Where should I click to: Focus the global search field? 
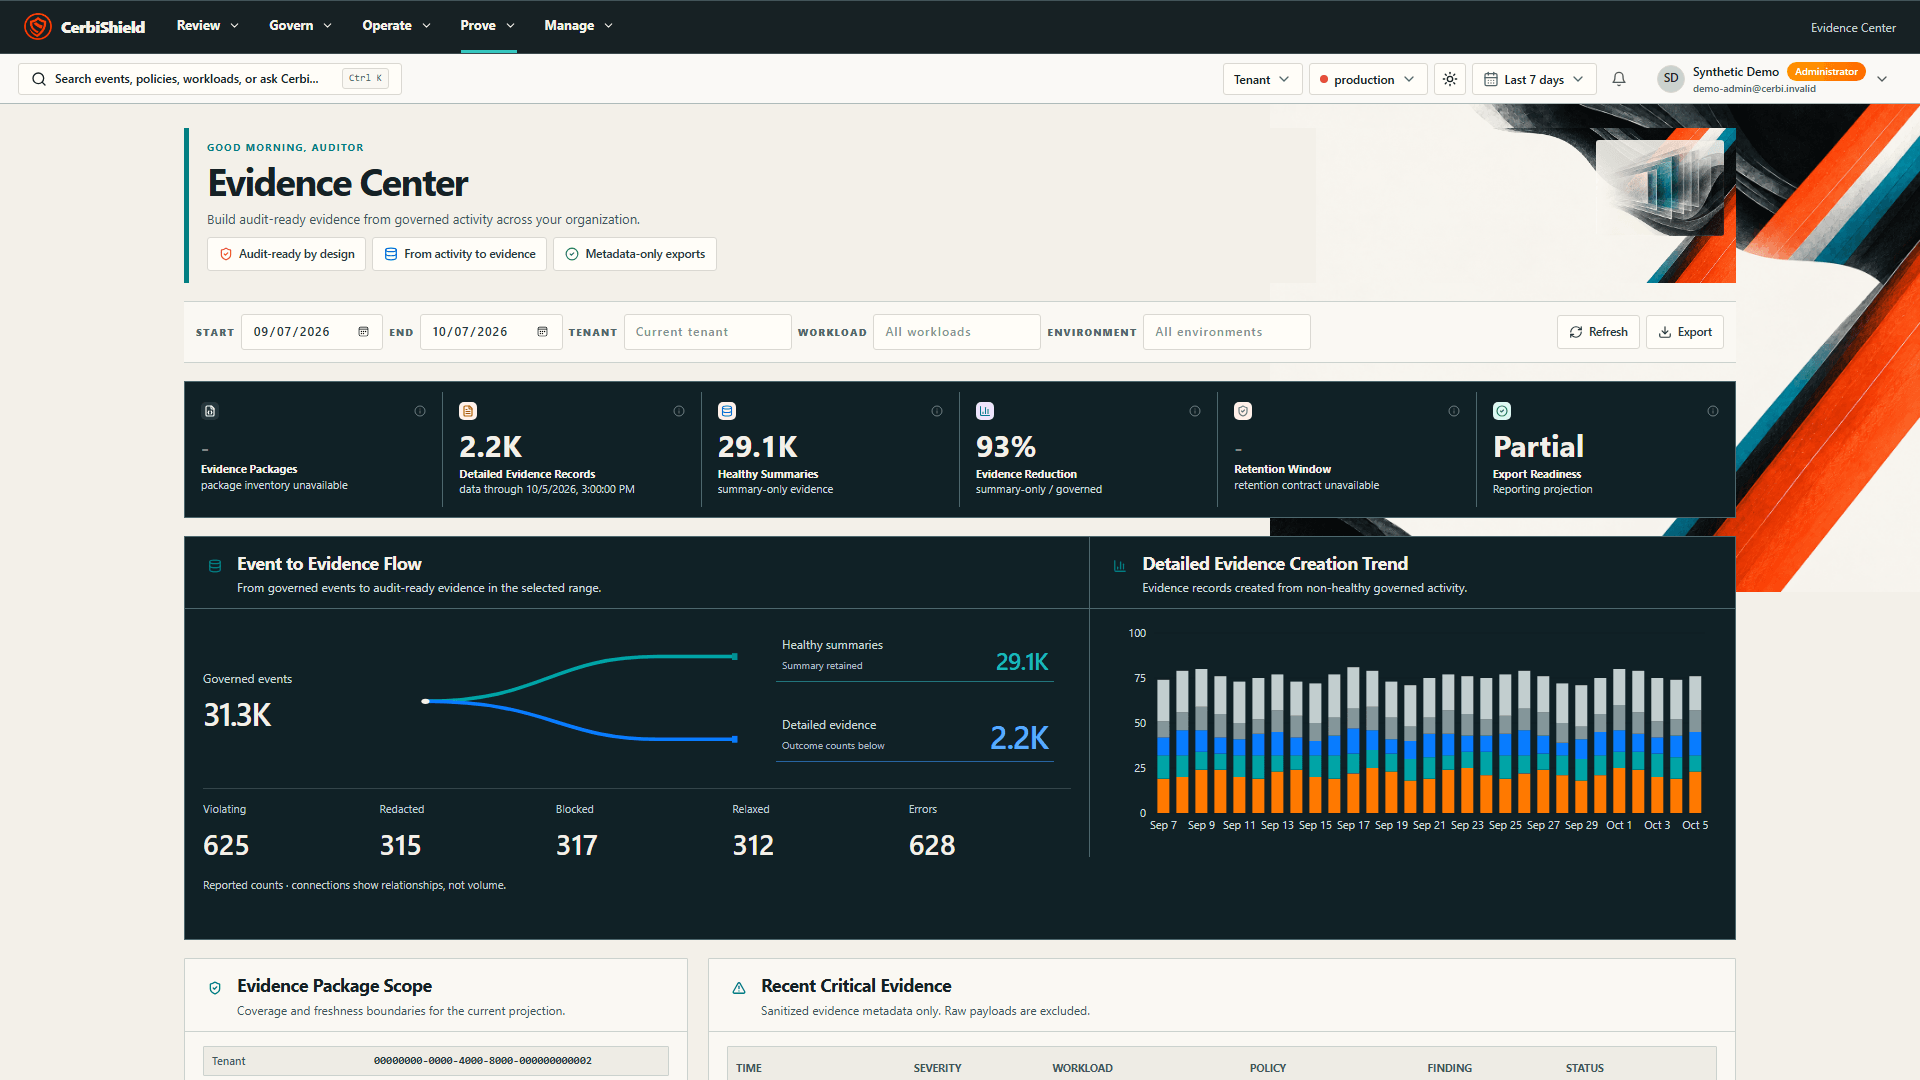coord(210,79)
